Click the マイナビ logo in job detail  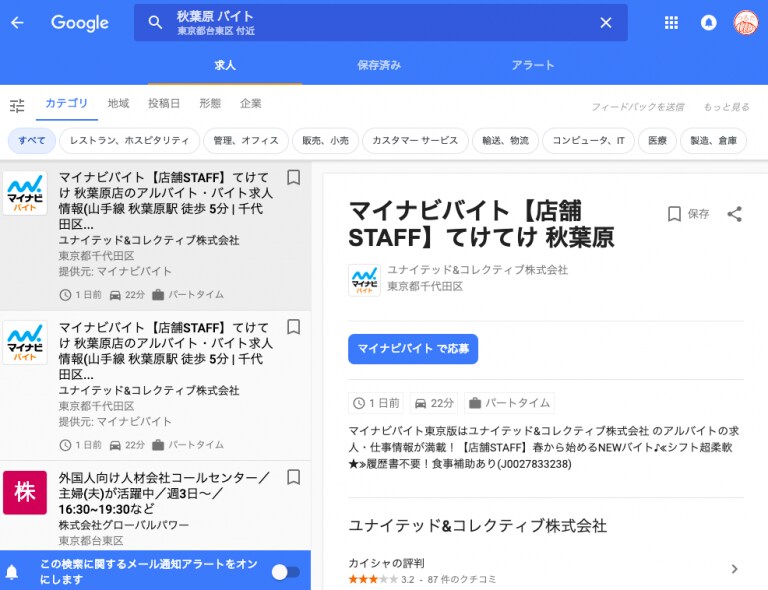click(x=364, y=280)
